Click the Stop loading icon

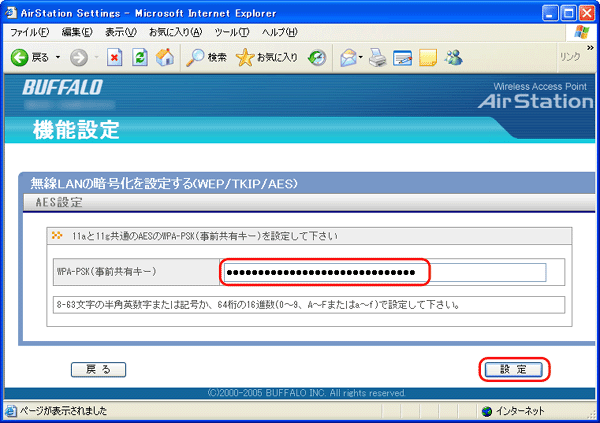(116, 57)
